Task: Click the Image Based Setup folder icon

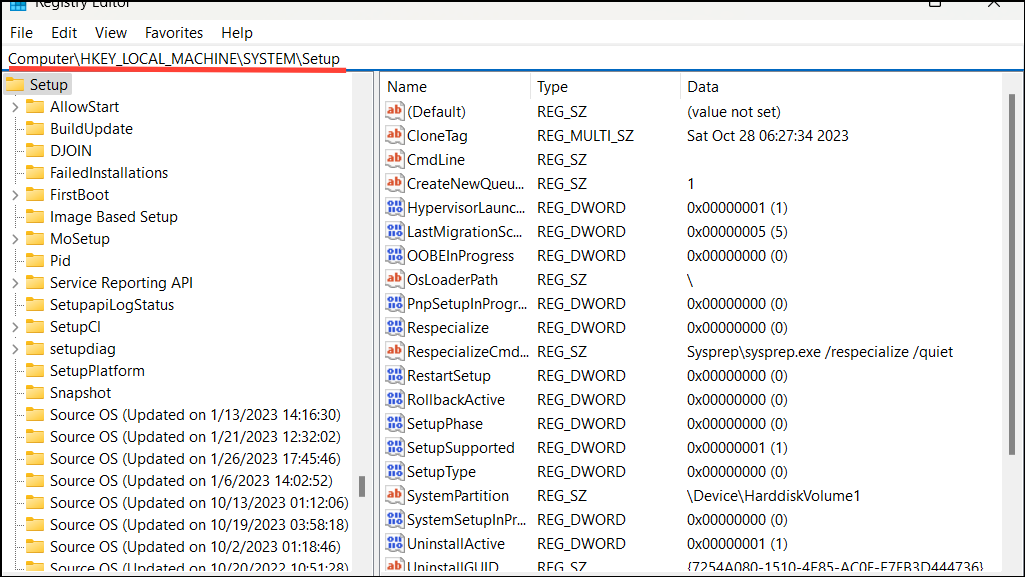Action: [35, 216]
